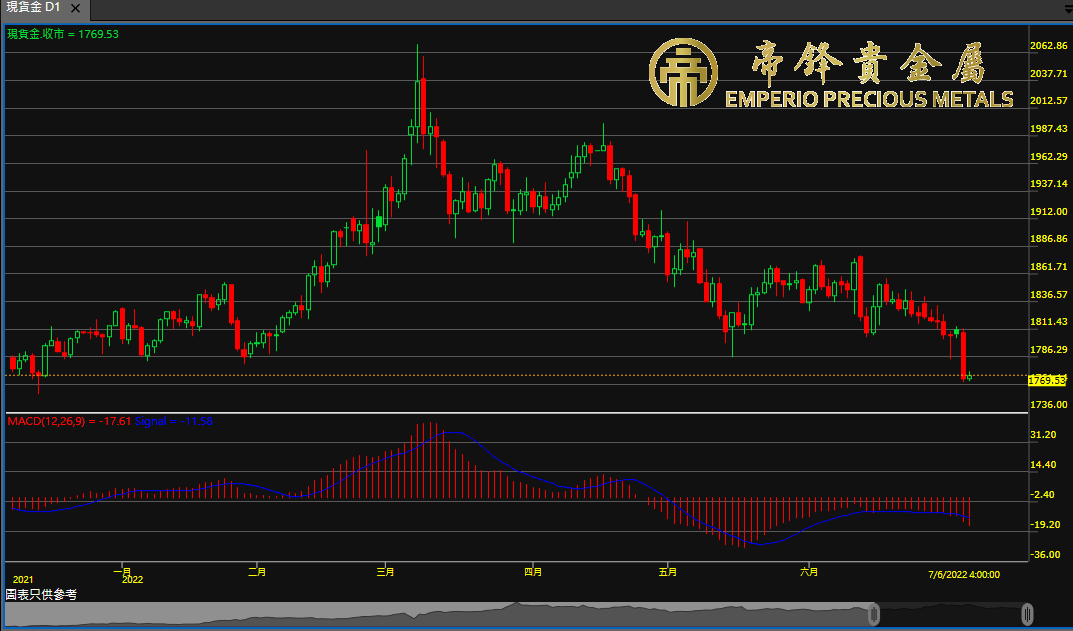Click the highlighted 1769.53 current price tag
Image resolution: width=1073 pixels, height=631 pixels.
tap(1048, 380)
